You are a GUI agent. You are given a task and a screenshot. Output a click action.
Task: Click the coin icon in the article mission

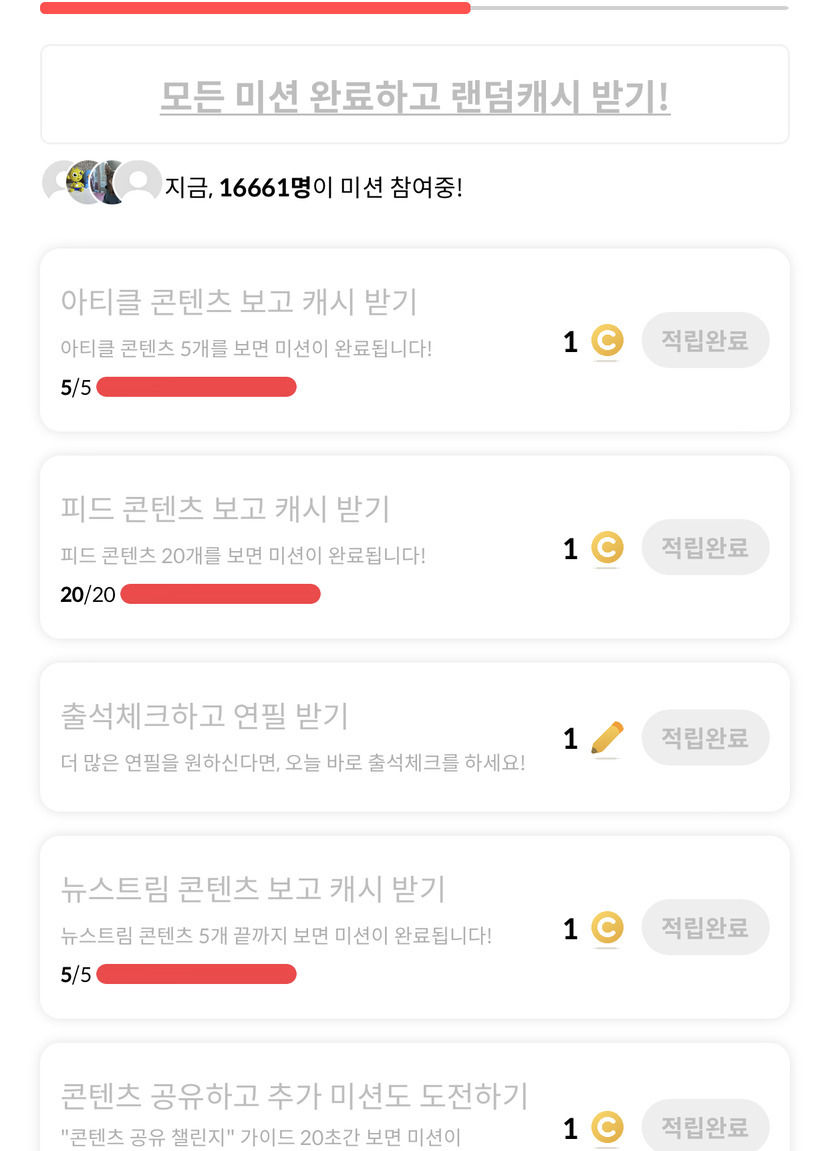[x=606, y=341]
